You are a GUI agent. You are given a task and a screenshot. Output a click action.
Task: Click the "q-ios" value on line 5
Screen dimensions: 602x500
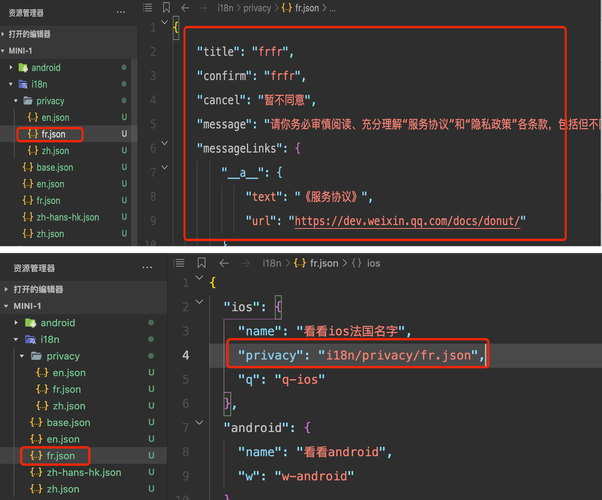click(x=300, y=379)
